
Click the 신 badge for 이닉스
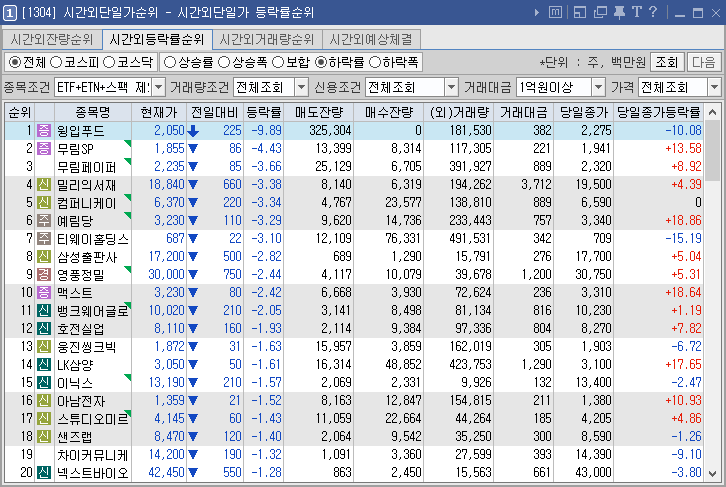click(x=44, y=383)
